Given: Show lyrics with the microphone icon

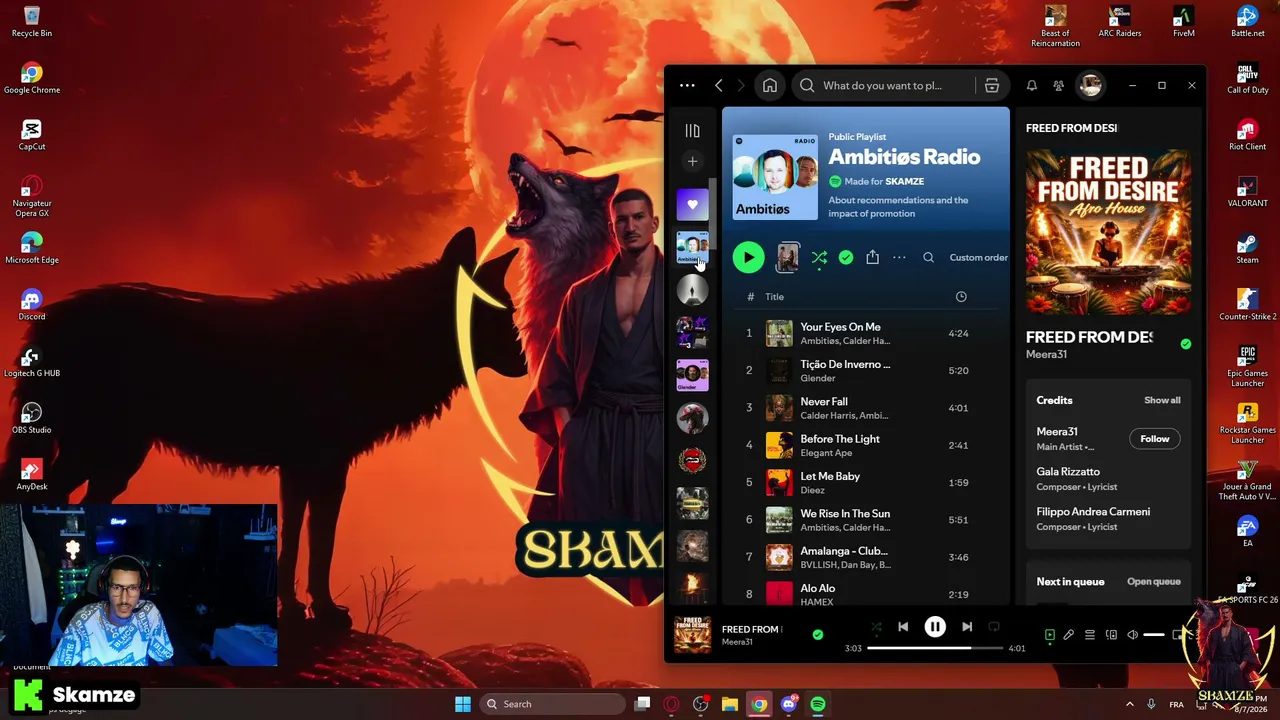Looking at the screenshot, I should pos(1069,635).
